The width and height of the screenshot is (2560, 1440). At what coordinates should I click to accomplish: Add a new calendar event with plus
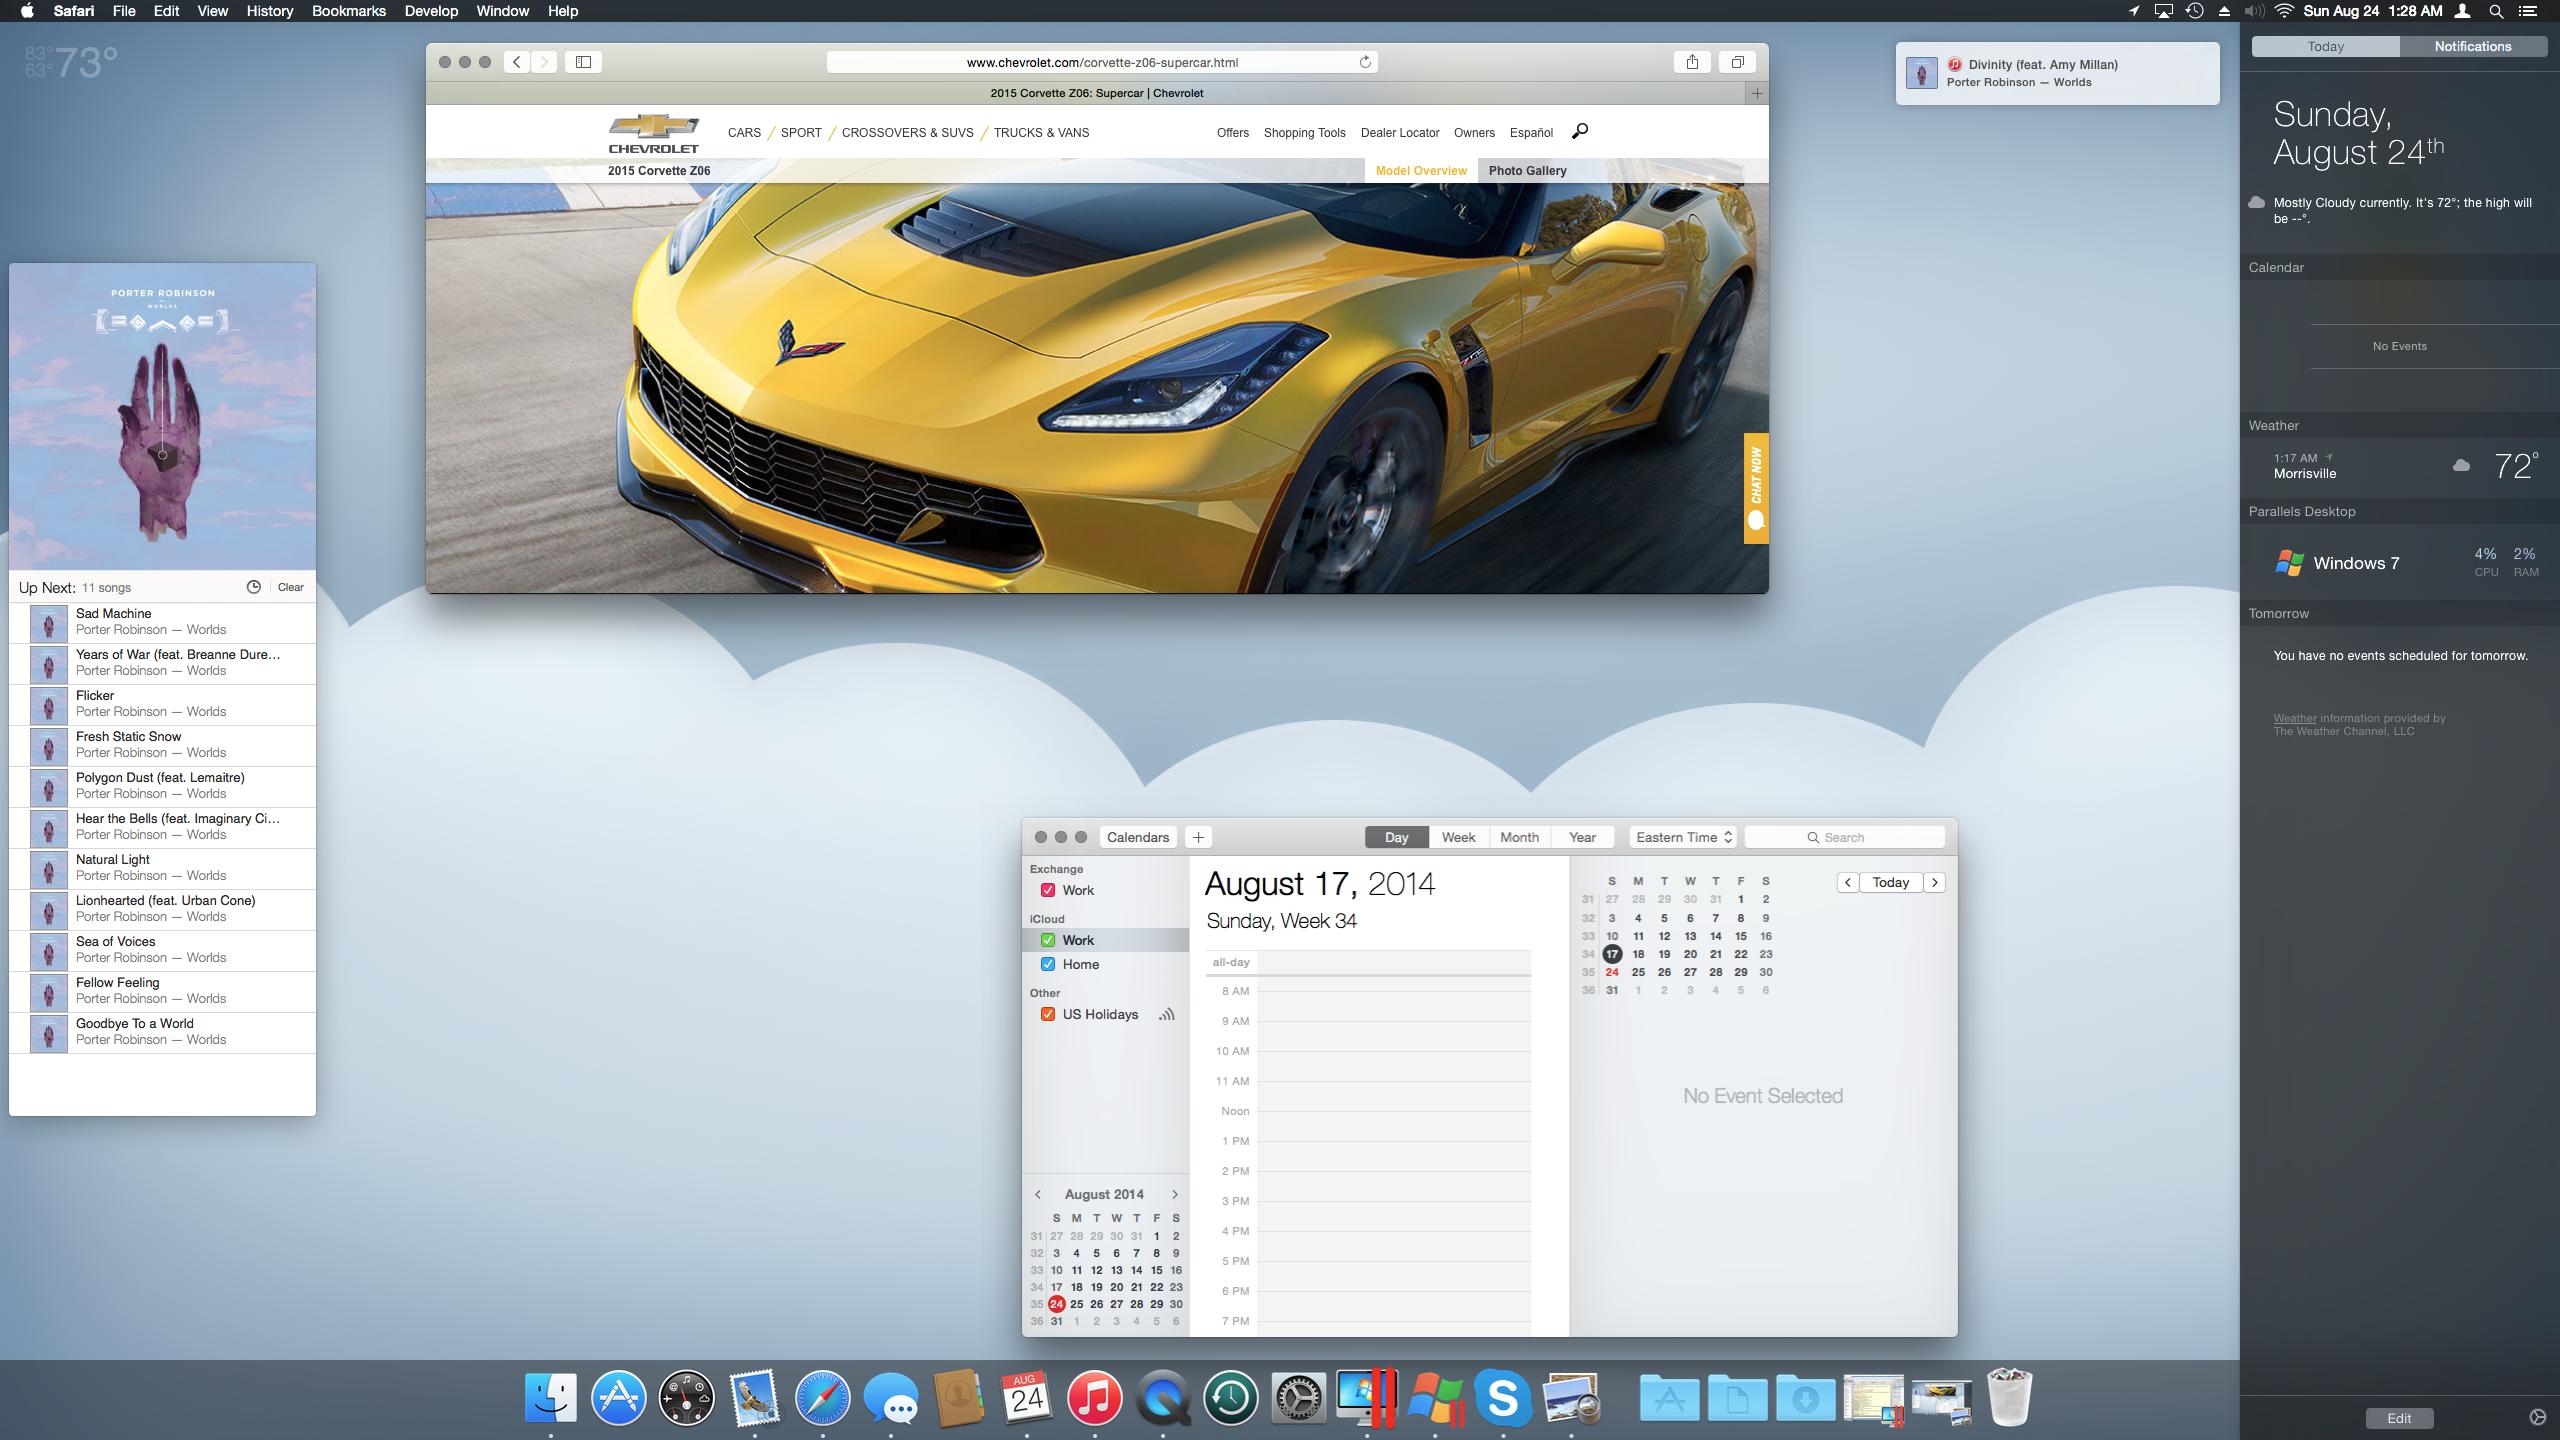coord(1198,837)
